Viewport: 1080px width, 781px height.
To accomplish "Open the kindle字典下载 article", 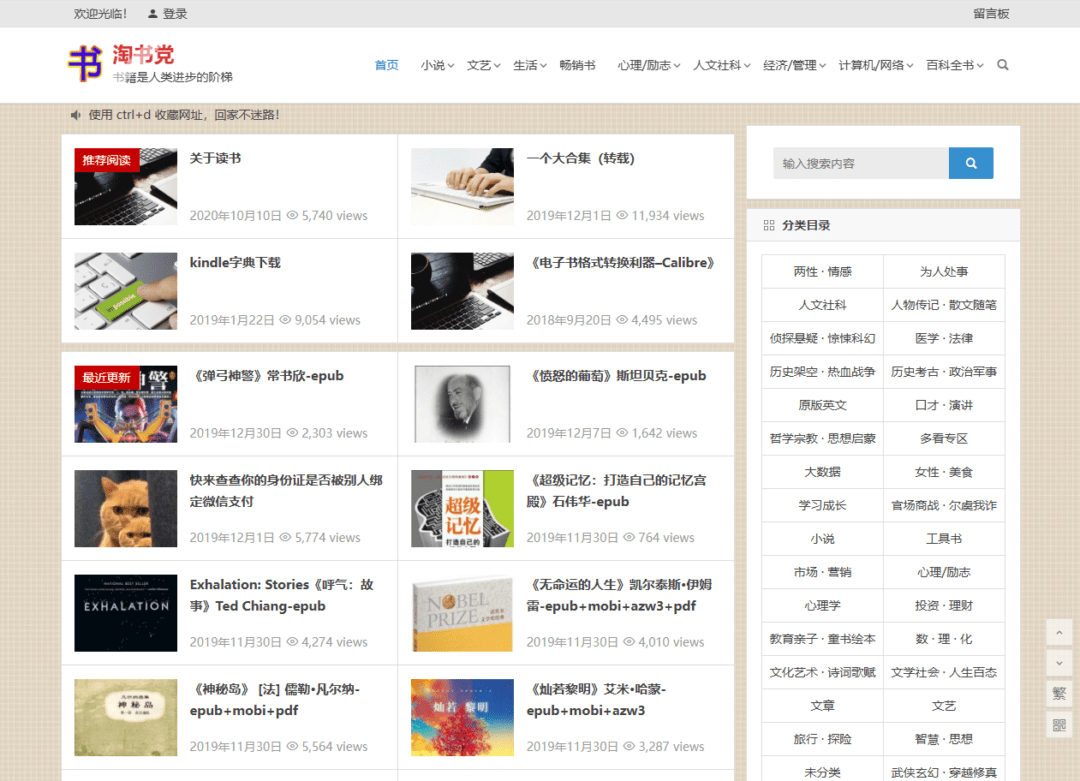I will (235, 263).
